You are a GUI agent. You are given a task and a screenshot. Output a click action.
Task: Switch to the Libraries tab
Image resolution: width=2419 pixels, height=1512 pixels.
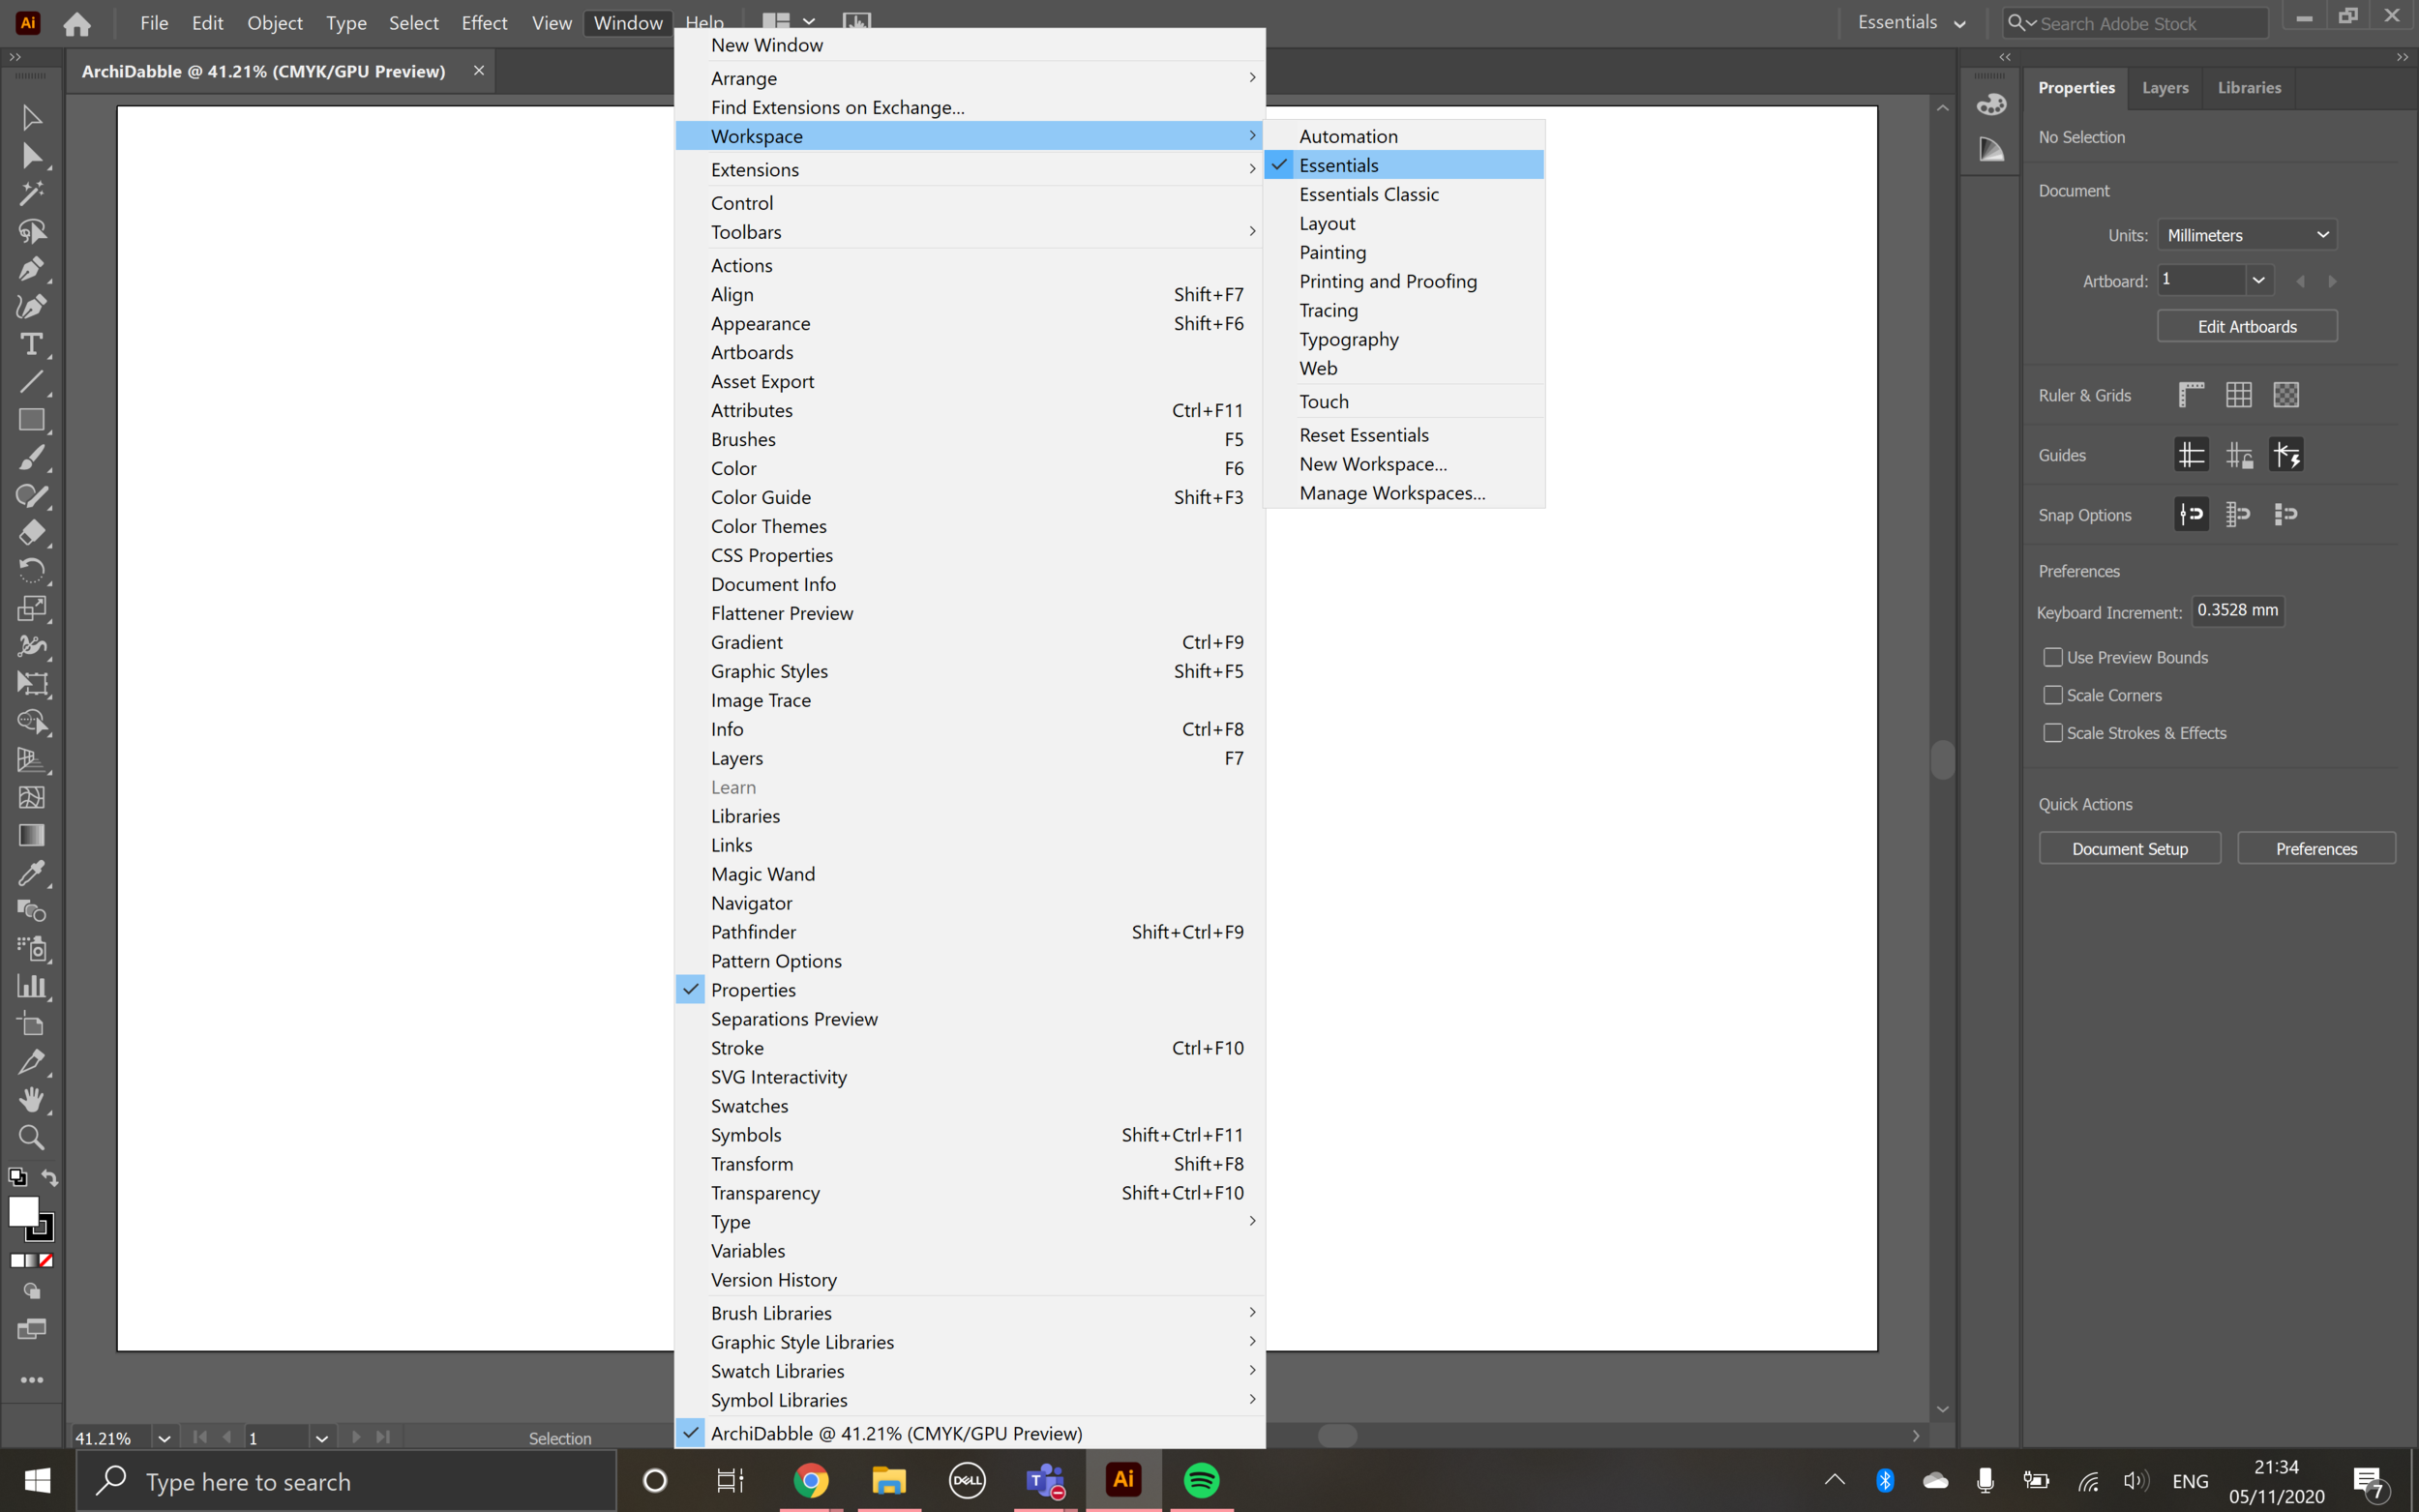pos(2248,88)
